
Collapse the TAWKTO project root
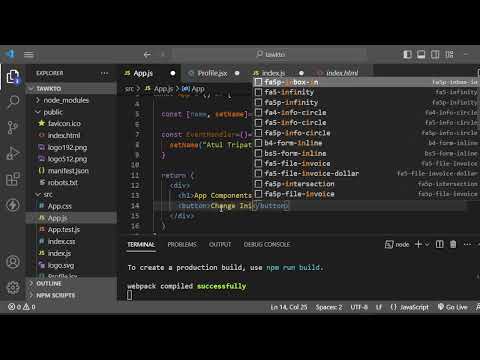point(72,89)
